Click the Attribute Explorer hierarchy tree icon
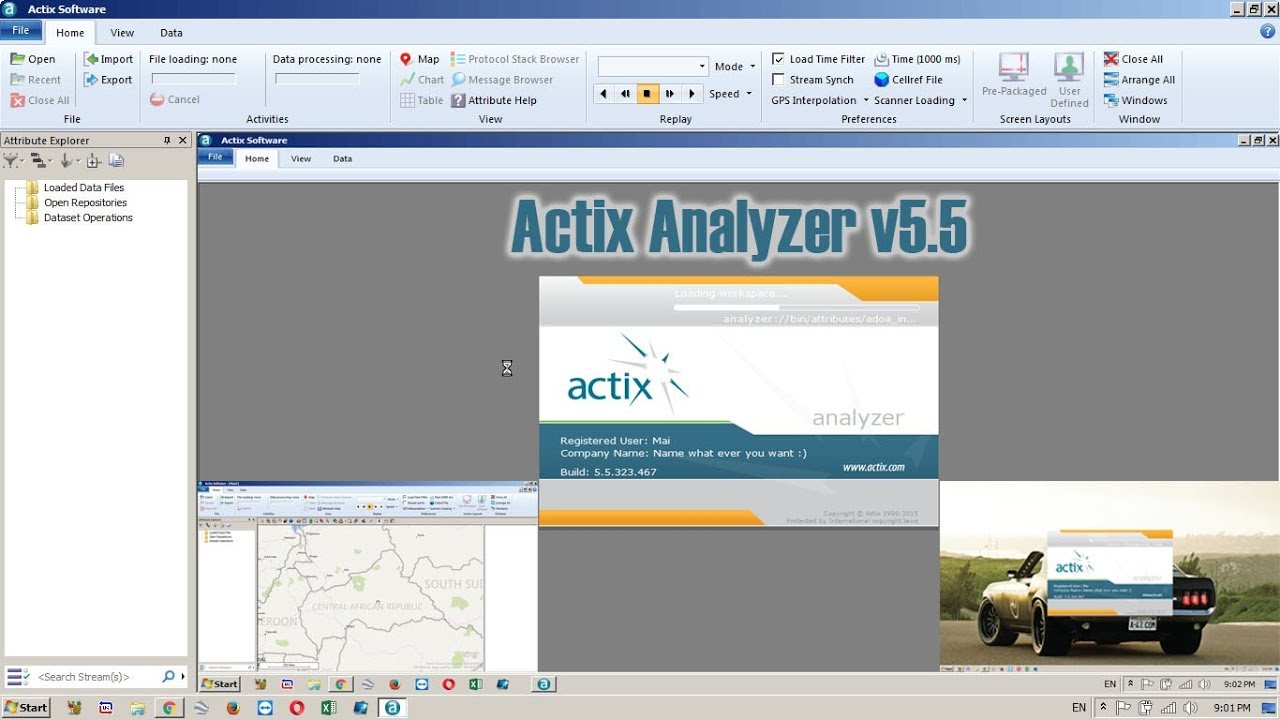 coord(38,160)
